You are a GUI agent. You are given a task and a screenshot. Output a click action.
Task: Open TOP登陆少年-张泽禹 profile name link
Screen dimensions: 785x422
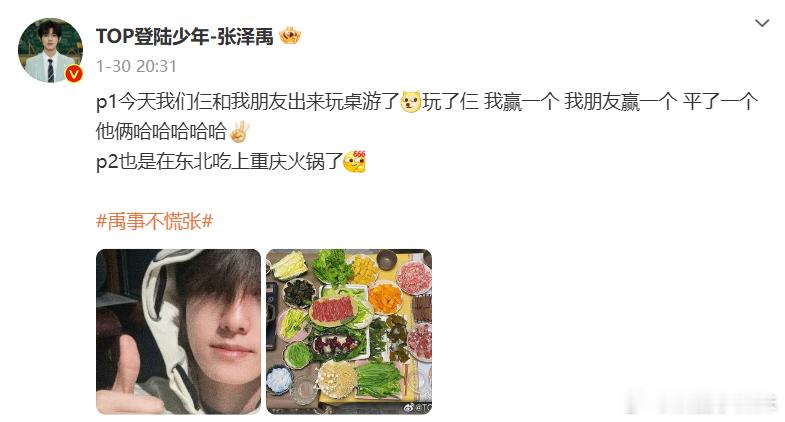[185, 37]
